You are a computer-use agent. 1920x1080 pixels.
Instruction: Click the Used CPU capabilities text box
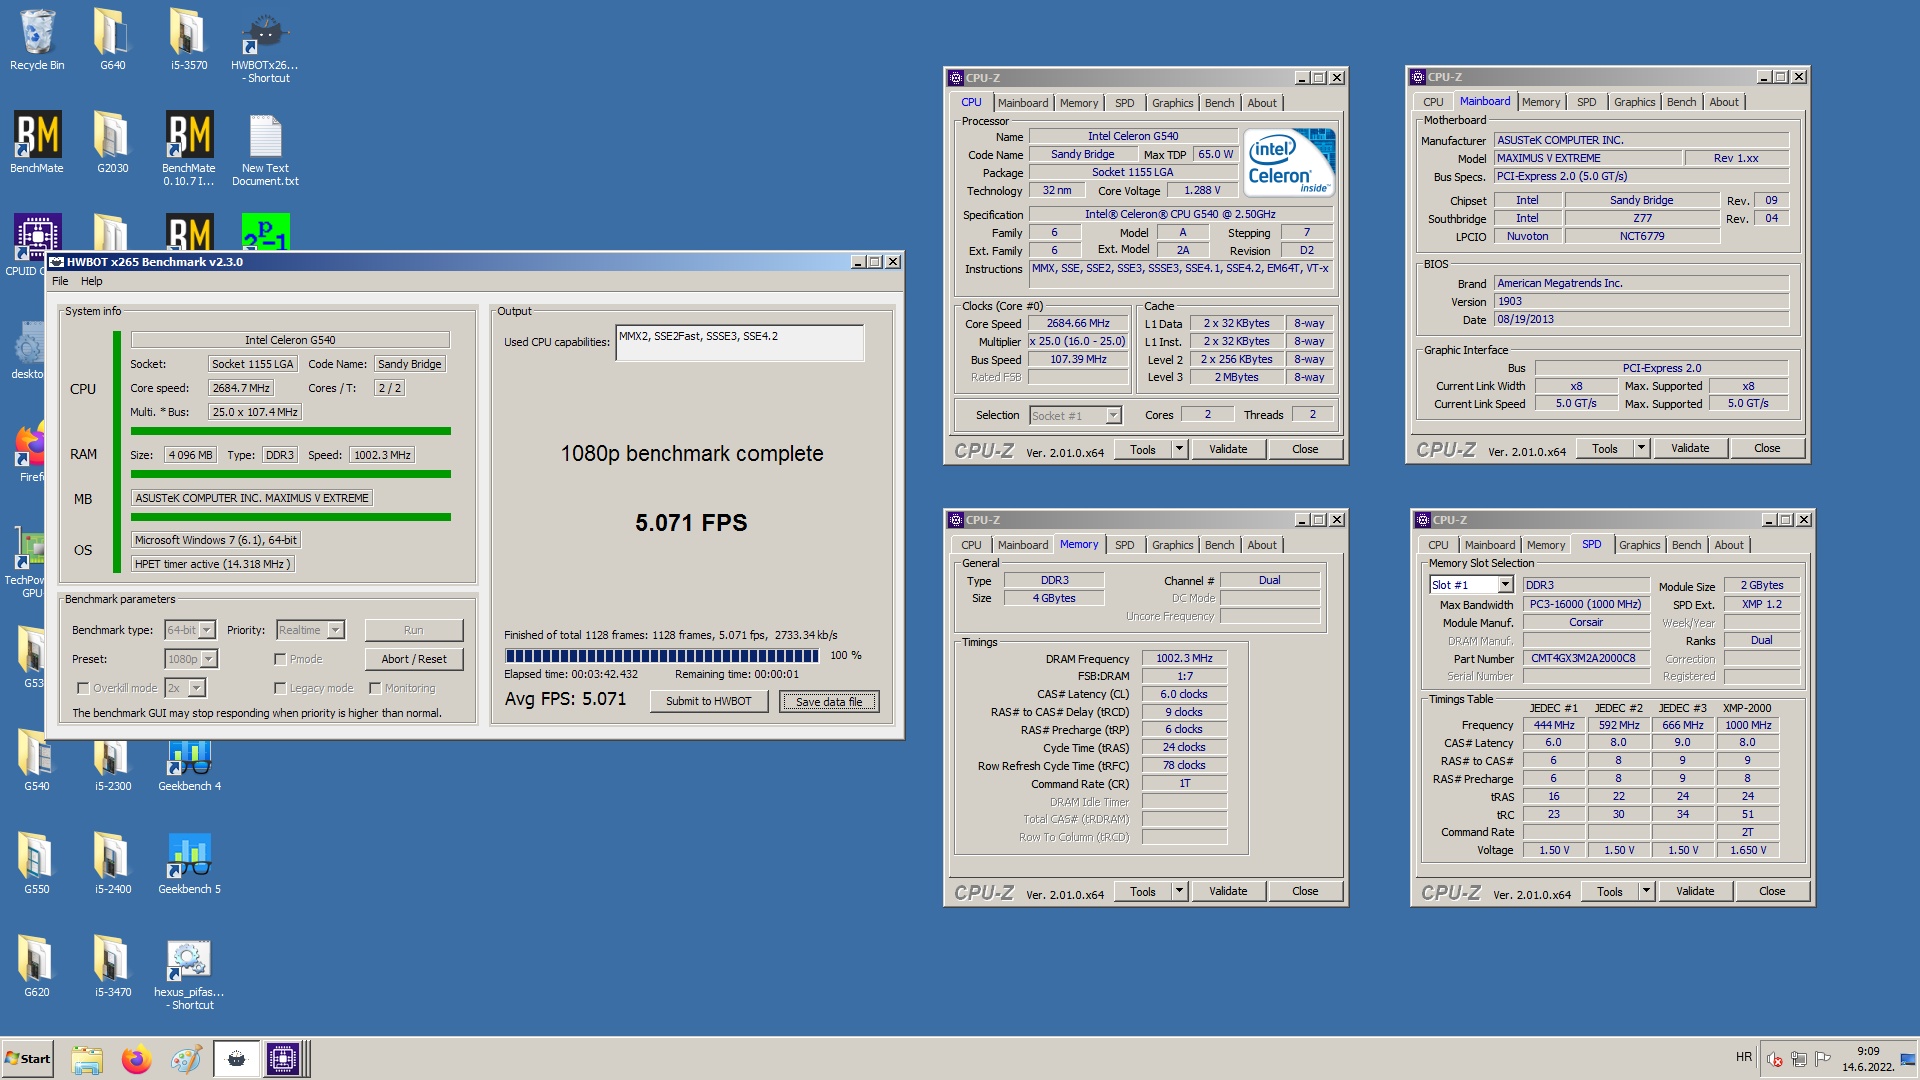point(740,343)
